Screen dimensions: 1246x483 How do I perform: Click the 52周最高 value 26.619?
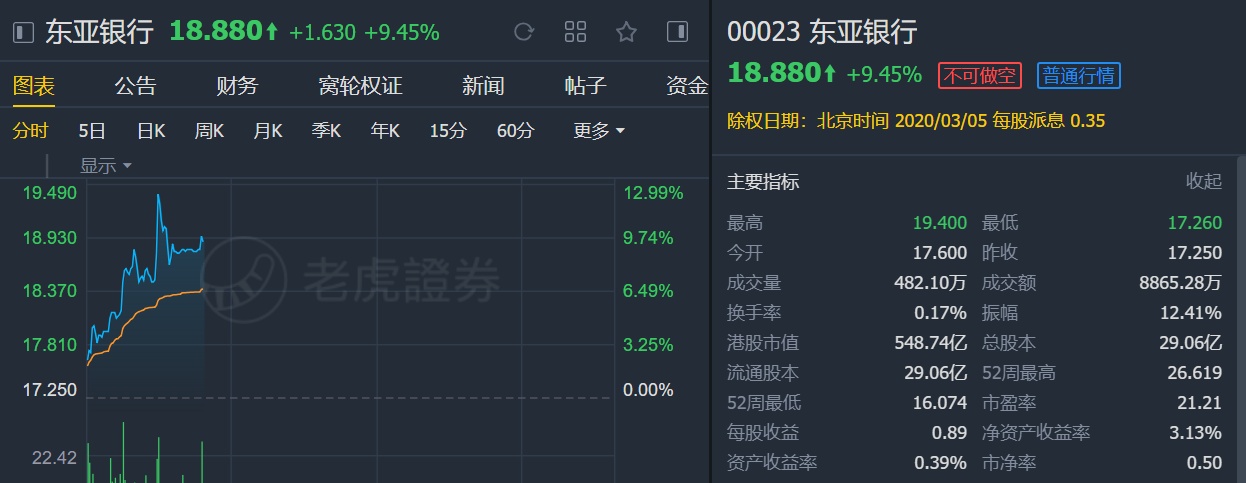coord(1194,373)
